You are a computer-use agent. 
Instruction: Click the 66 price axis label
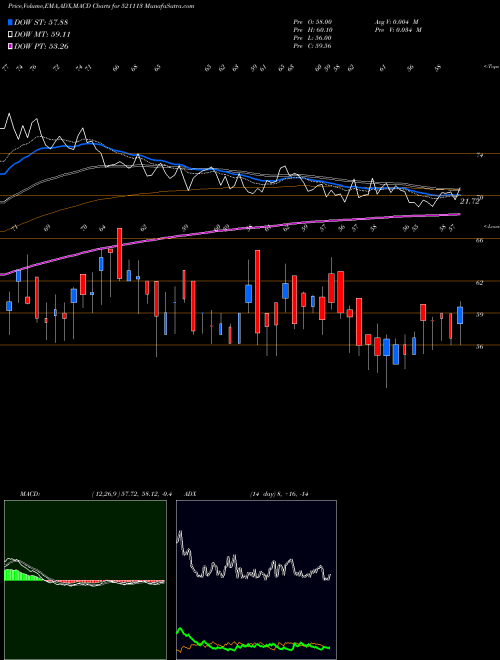pyautogui.click(x=479, y=240)
